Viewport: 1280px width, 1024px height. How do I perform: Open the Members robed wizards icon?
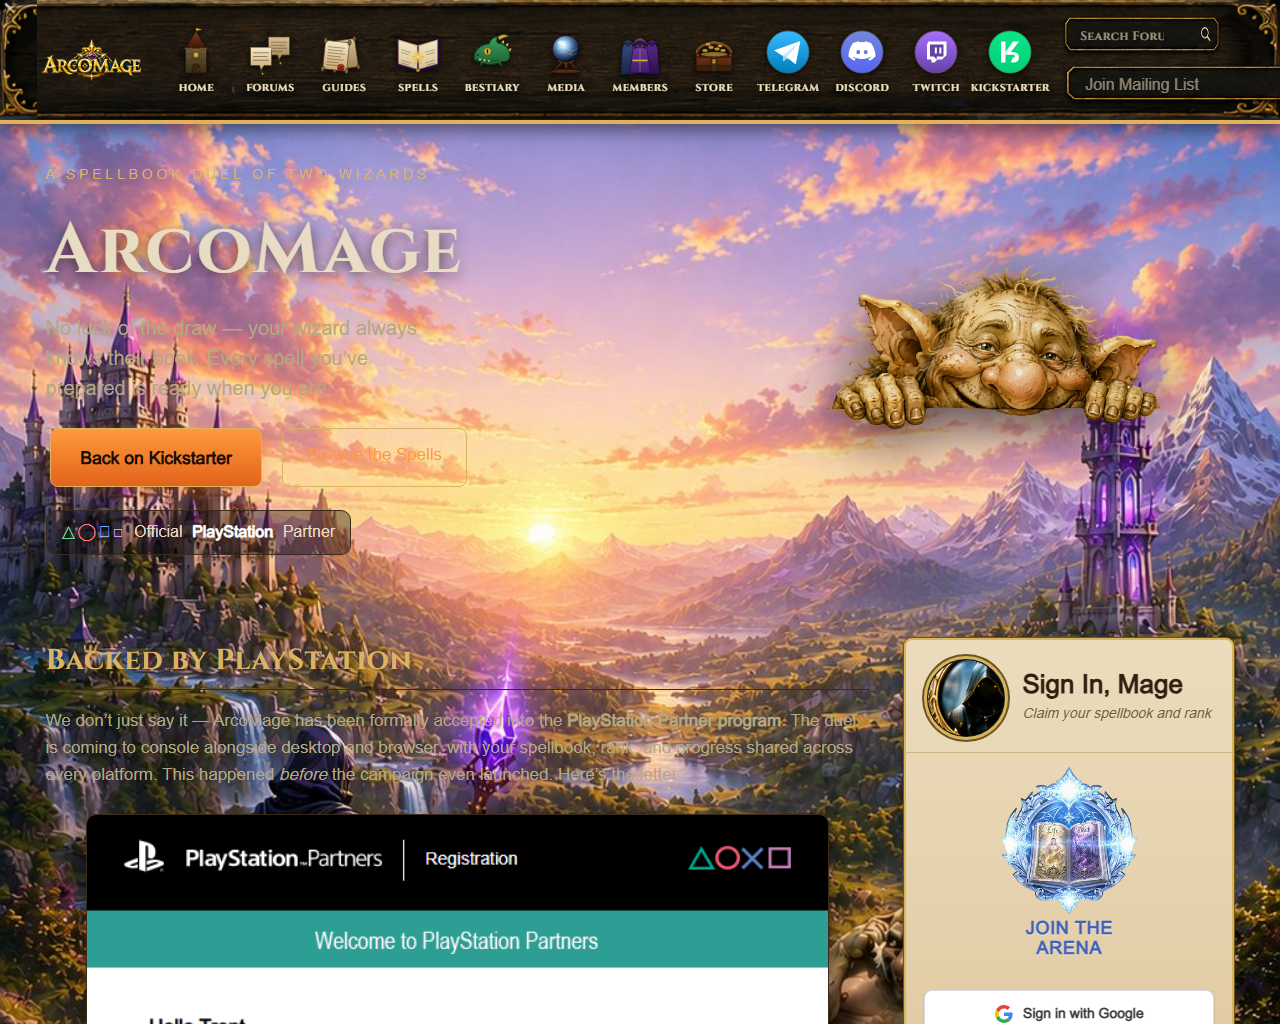tap(640, 56)
